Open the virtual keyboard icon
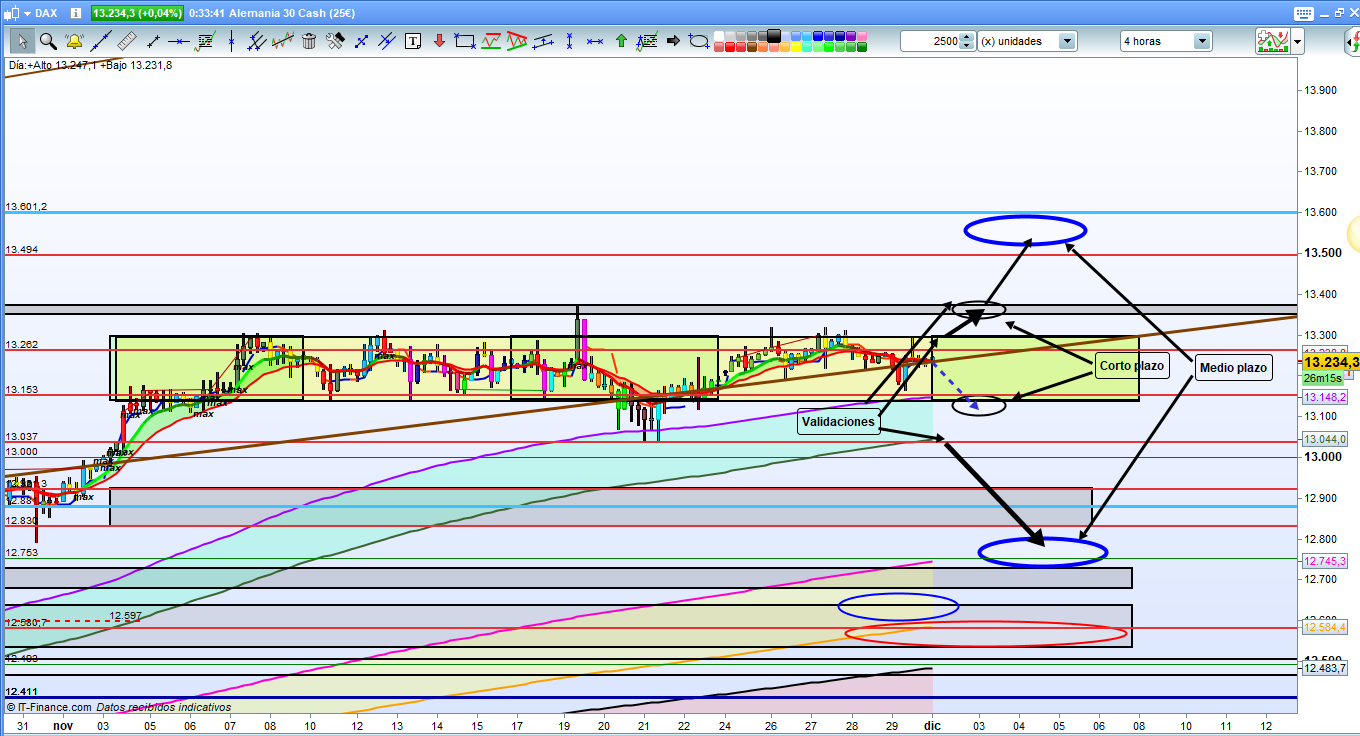This screenshot has height=736, width=1360. [1301, 13]
